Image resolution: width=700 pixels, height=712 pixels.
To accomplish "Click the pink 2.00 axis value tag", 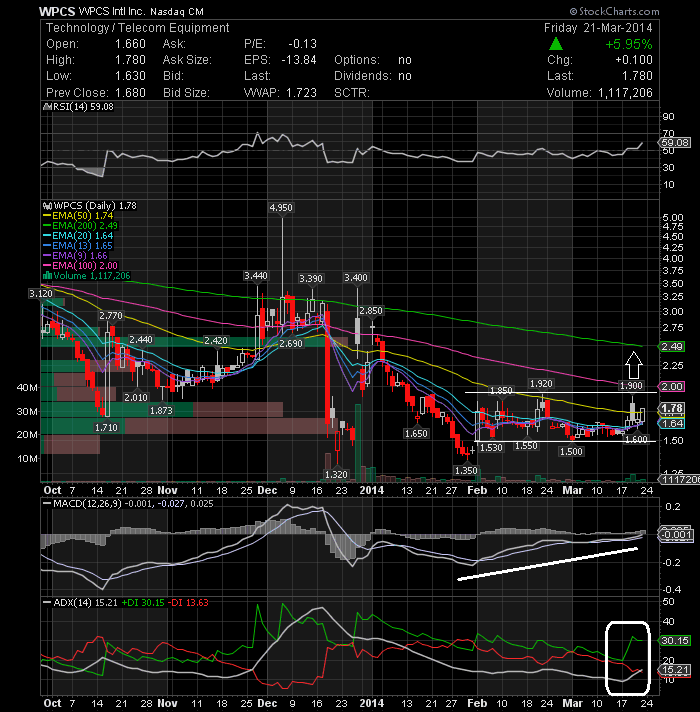I will tap(672, 386).
